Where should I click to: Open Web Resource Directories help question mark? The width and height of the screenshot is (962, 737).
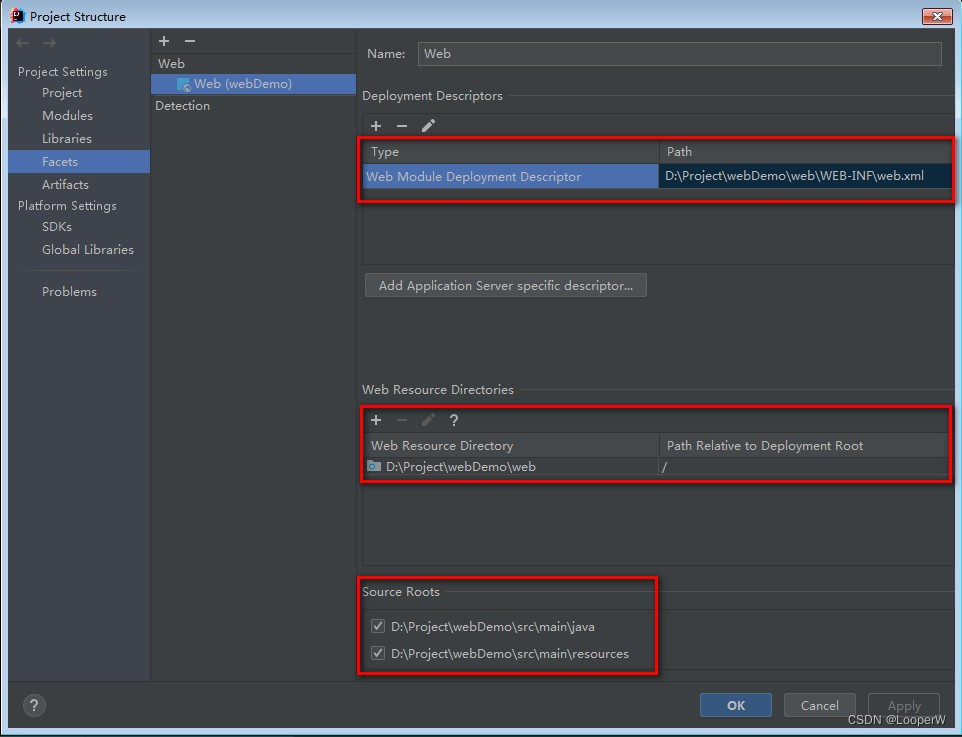tap(454, 420)
